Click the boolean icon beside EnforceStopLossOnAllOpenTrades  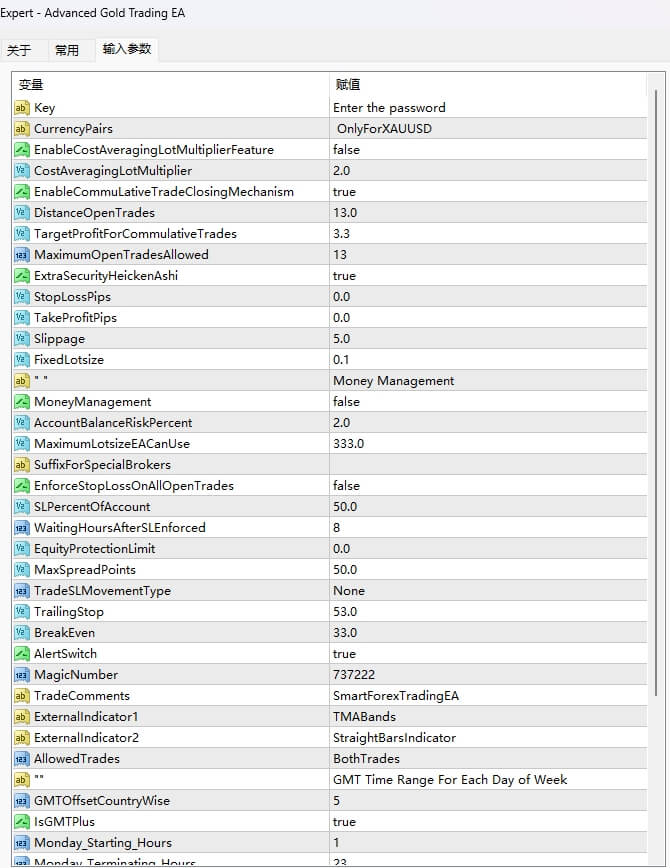[21, 486]
